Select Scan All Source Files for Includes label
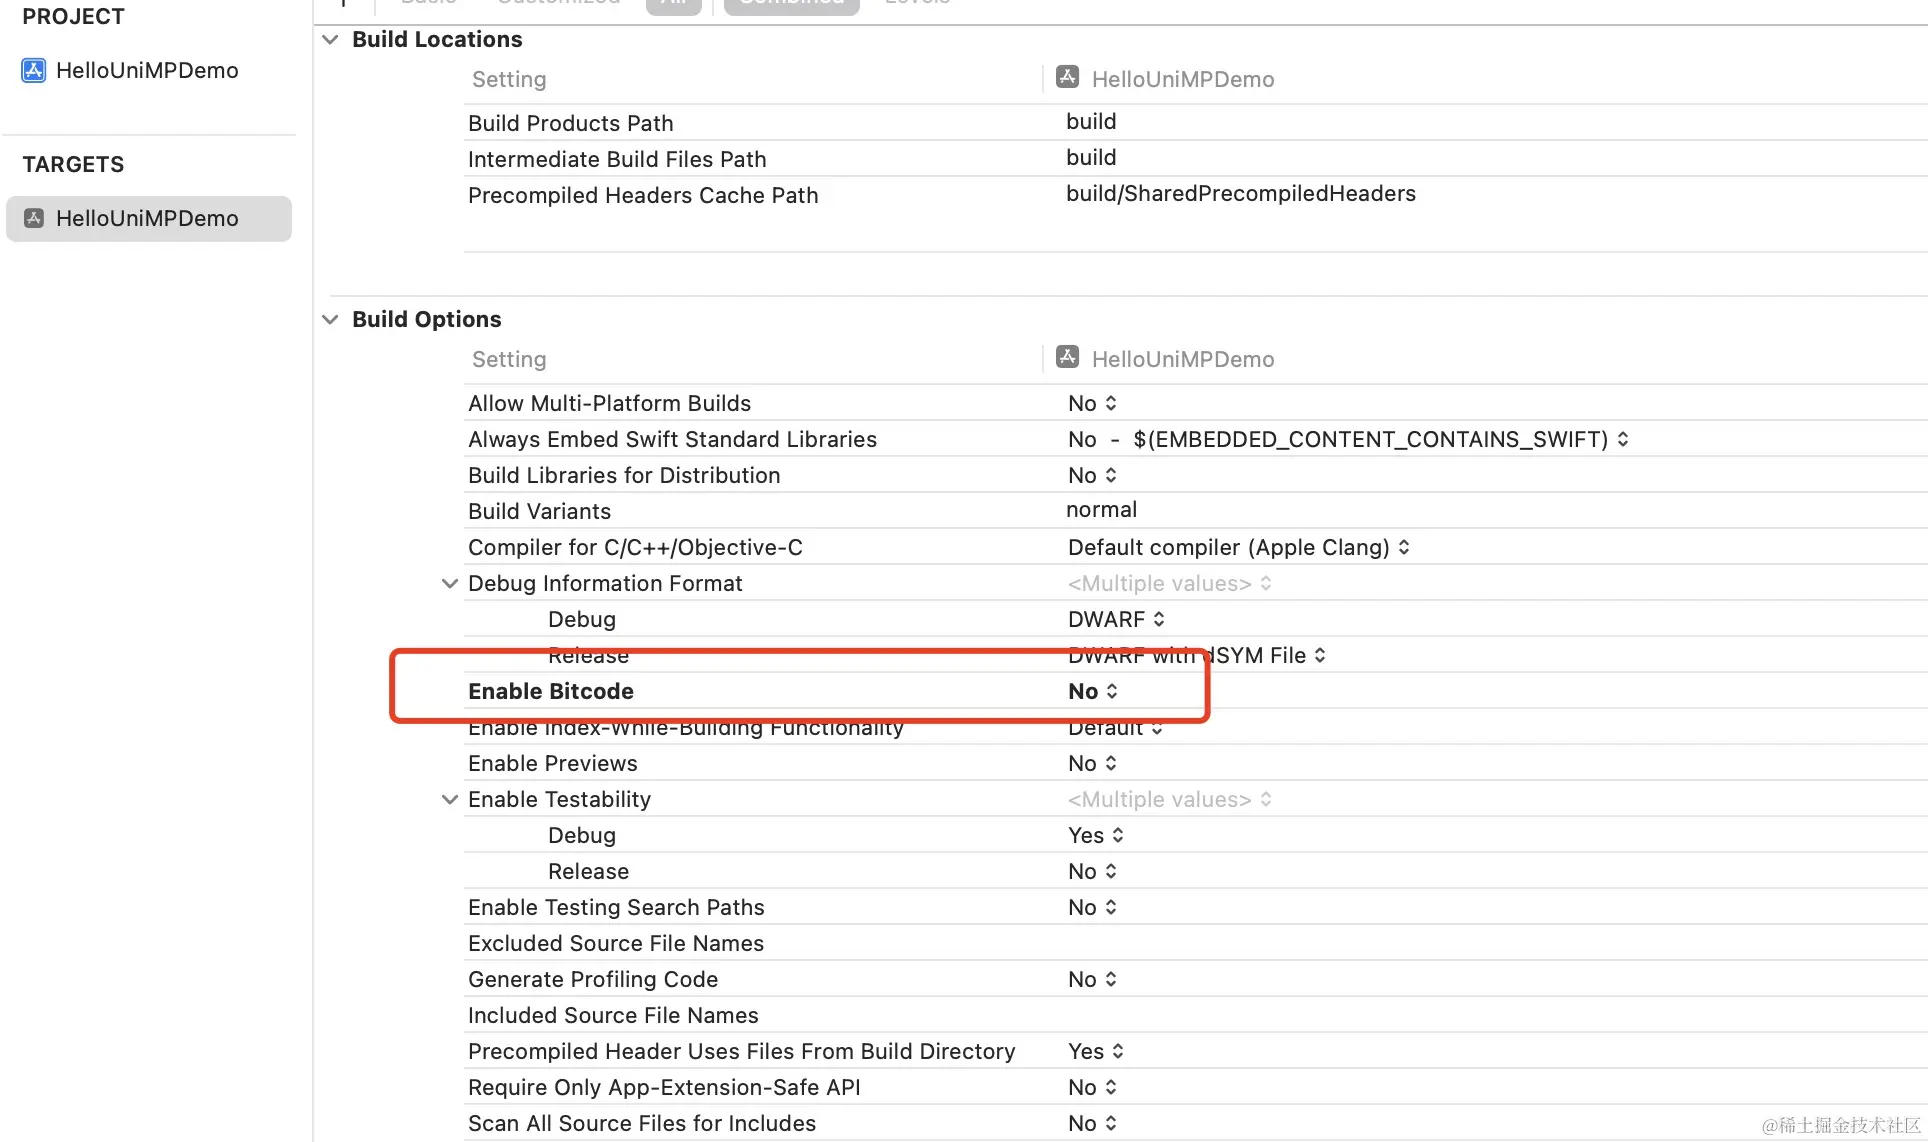The image size is (1928, 1142). click(642, 1123)
